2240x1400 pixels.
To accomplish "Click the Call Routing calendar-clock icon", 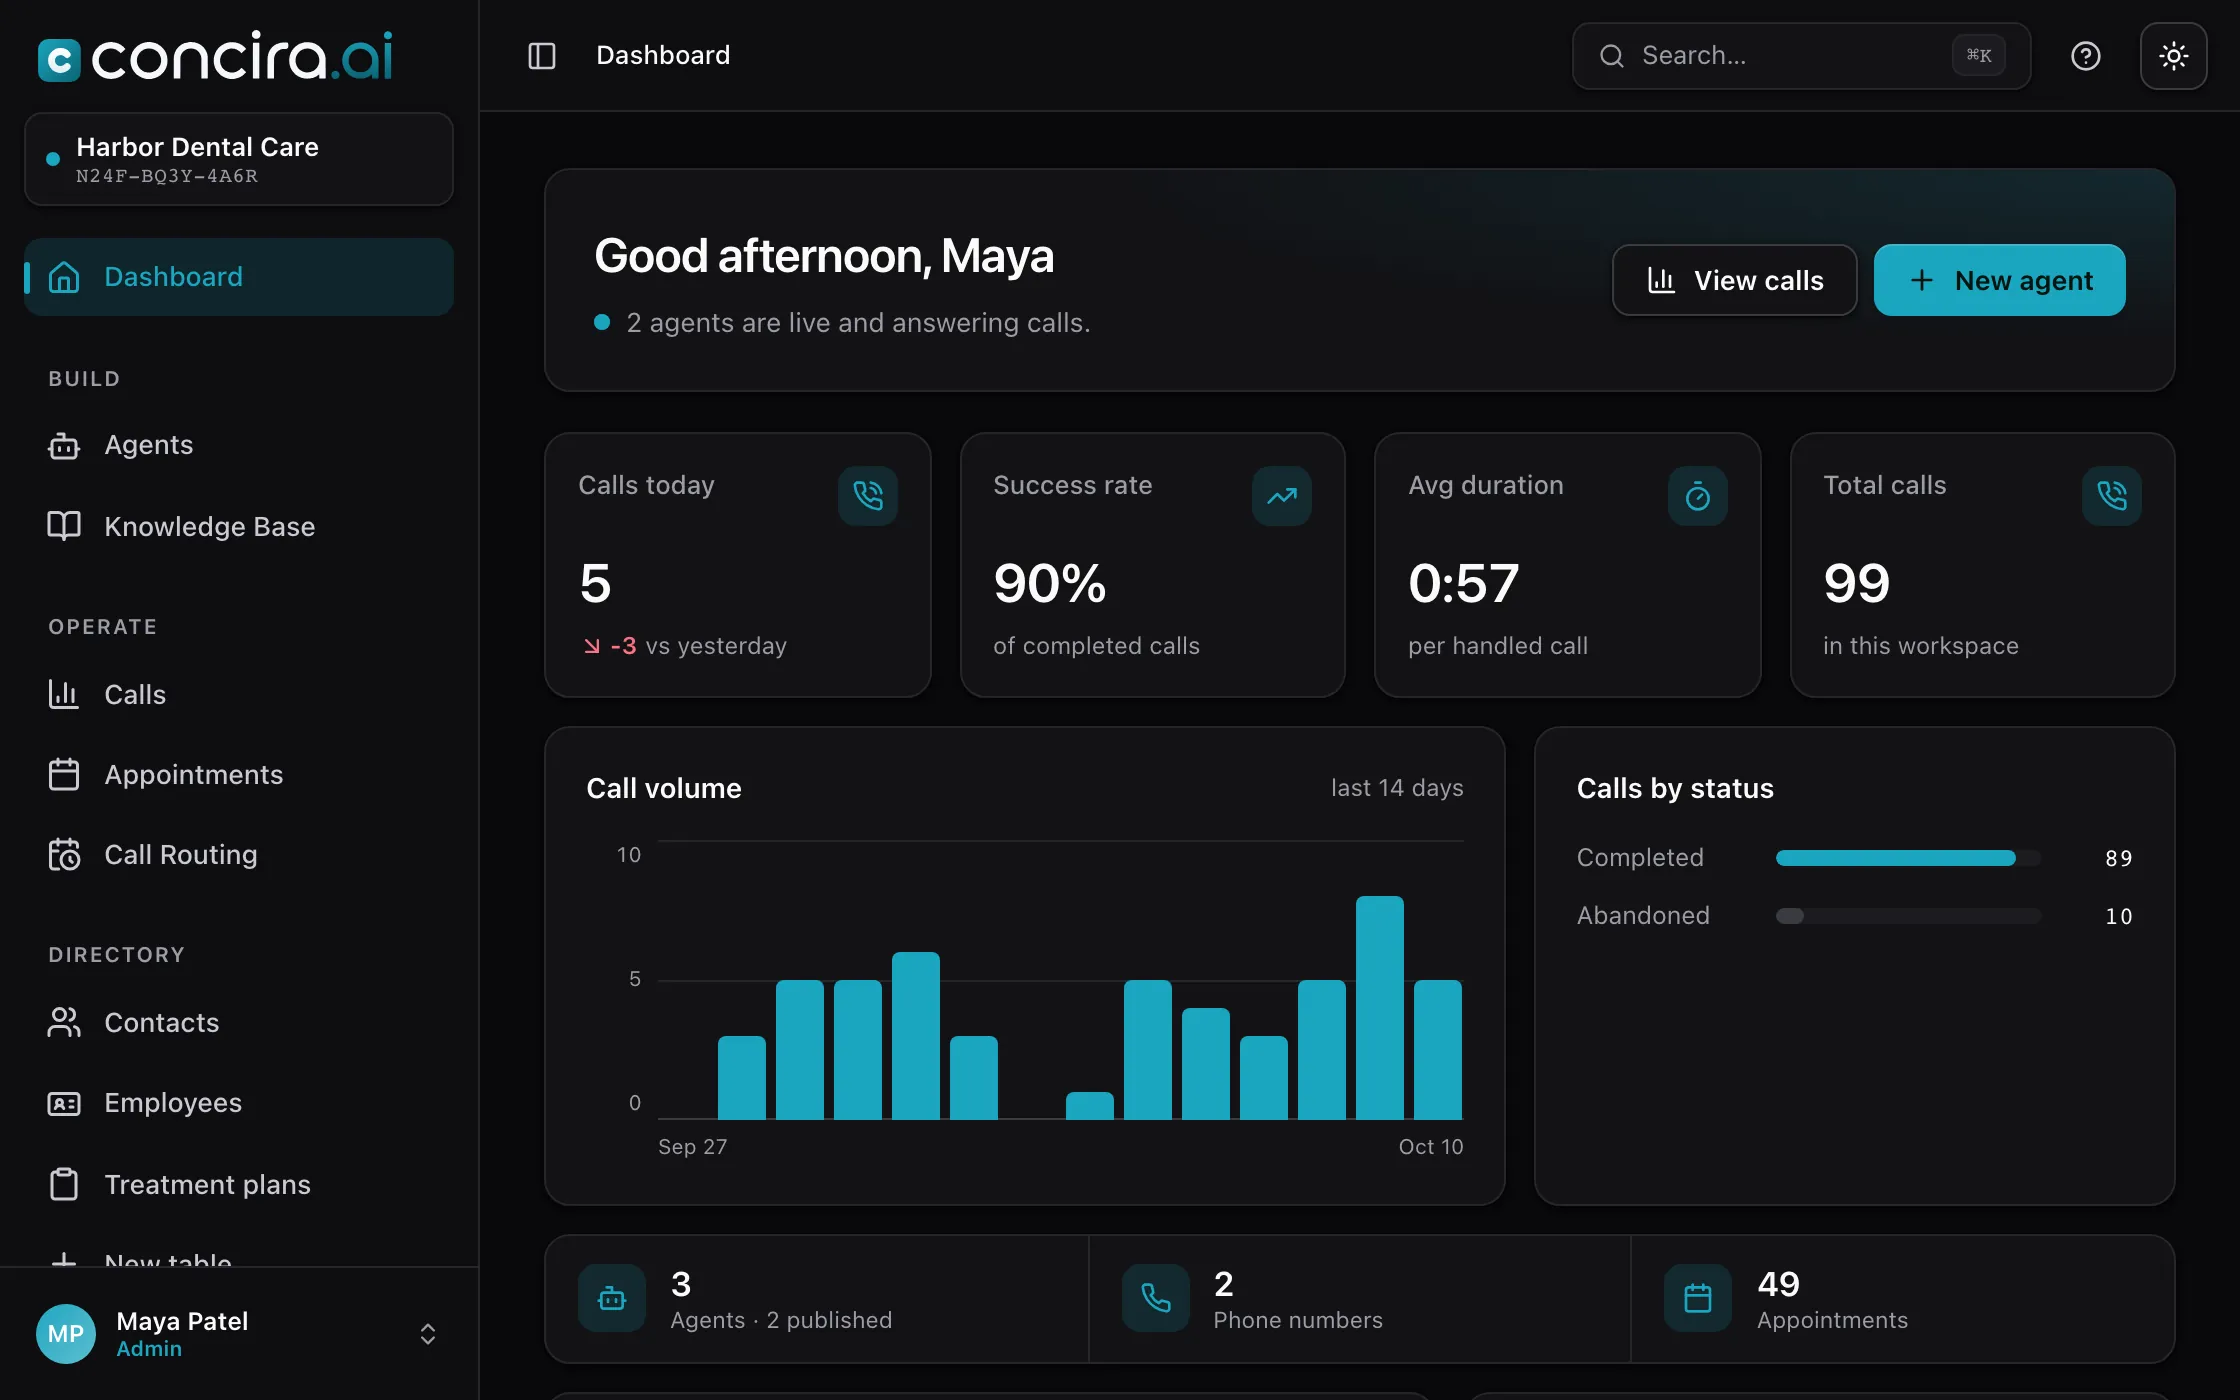I will (x=64, y=855).
